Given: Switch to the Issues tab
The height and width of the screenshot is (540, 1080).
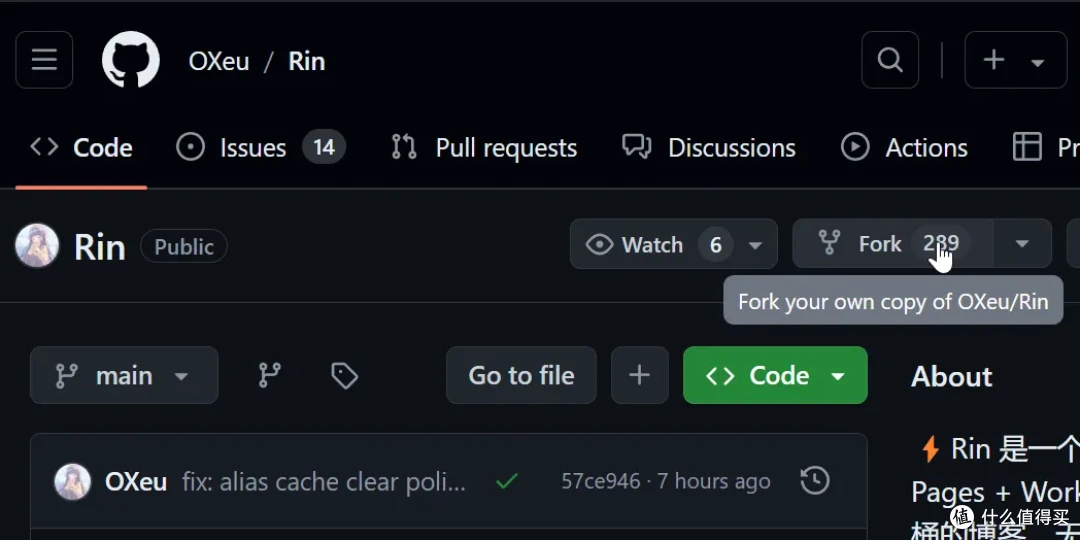Looking at the screenshot, I should pos(260,147).
